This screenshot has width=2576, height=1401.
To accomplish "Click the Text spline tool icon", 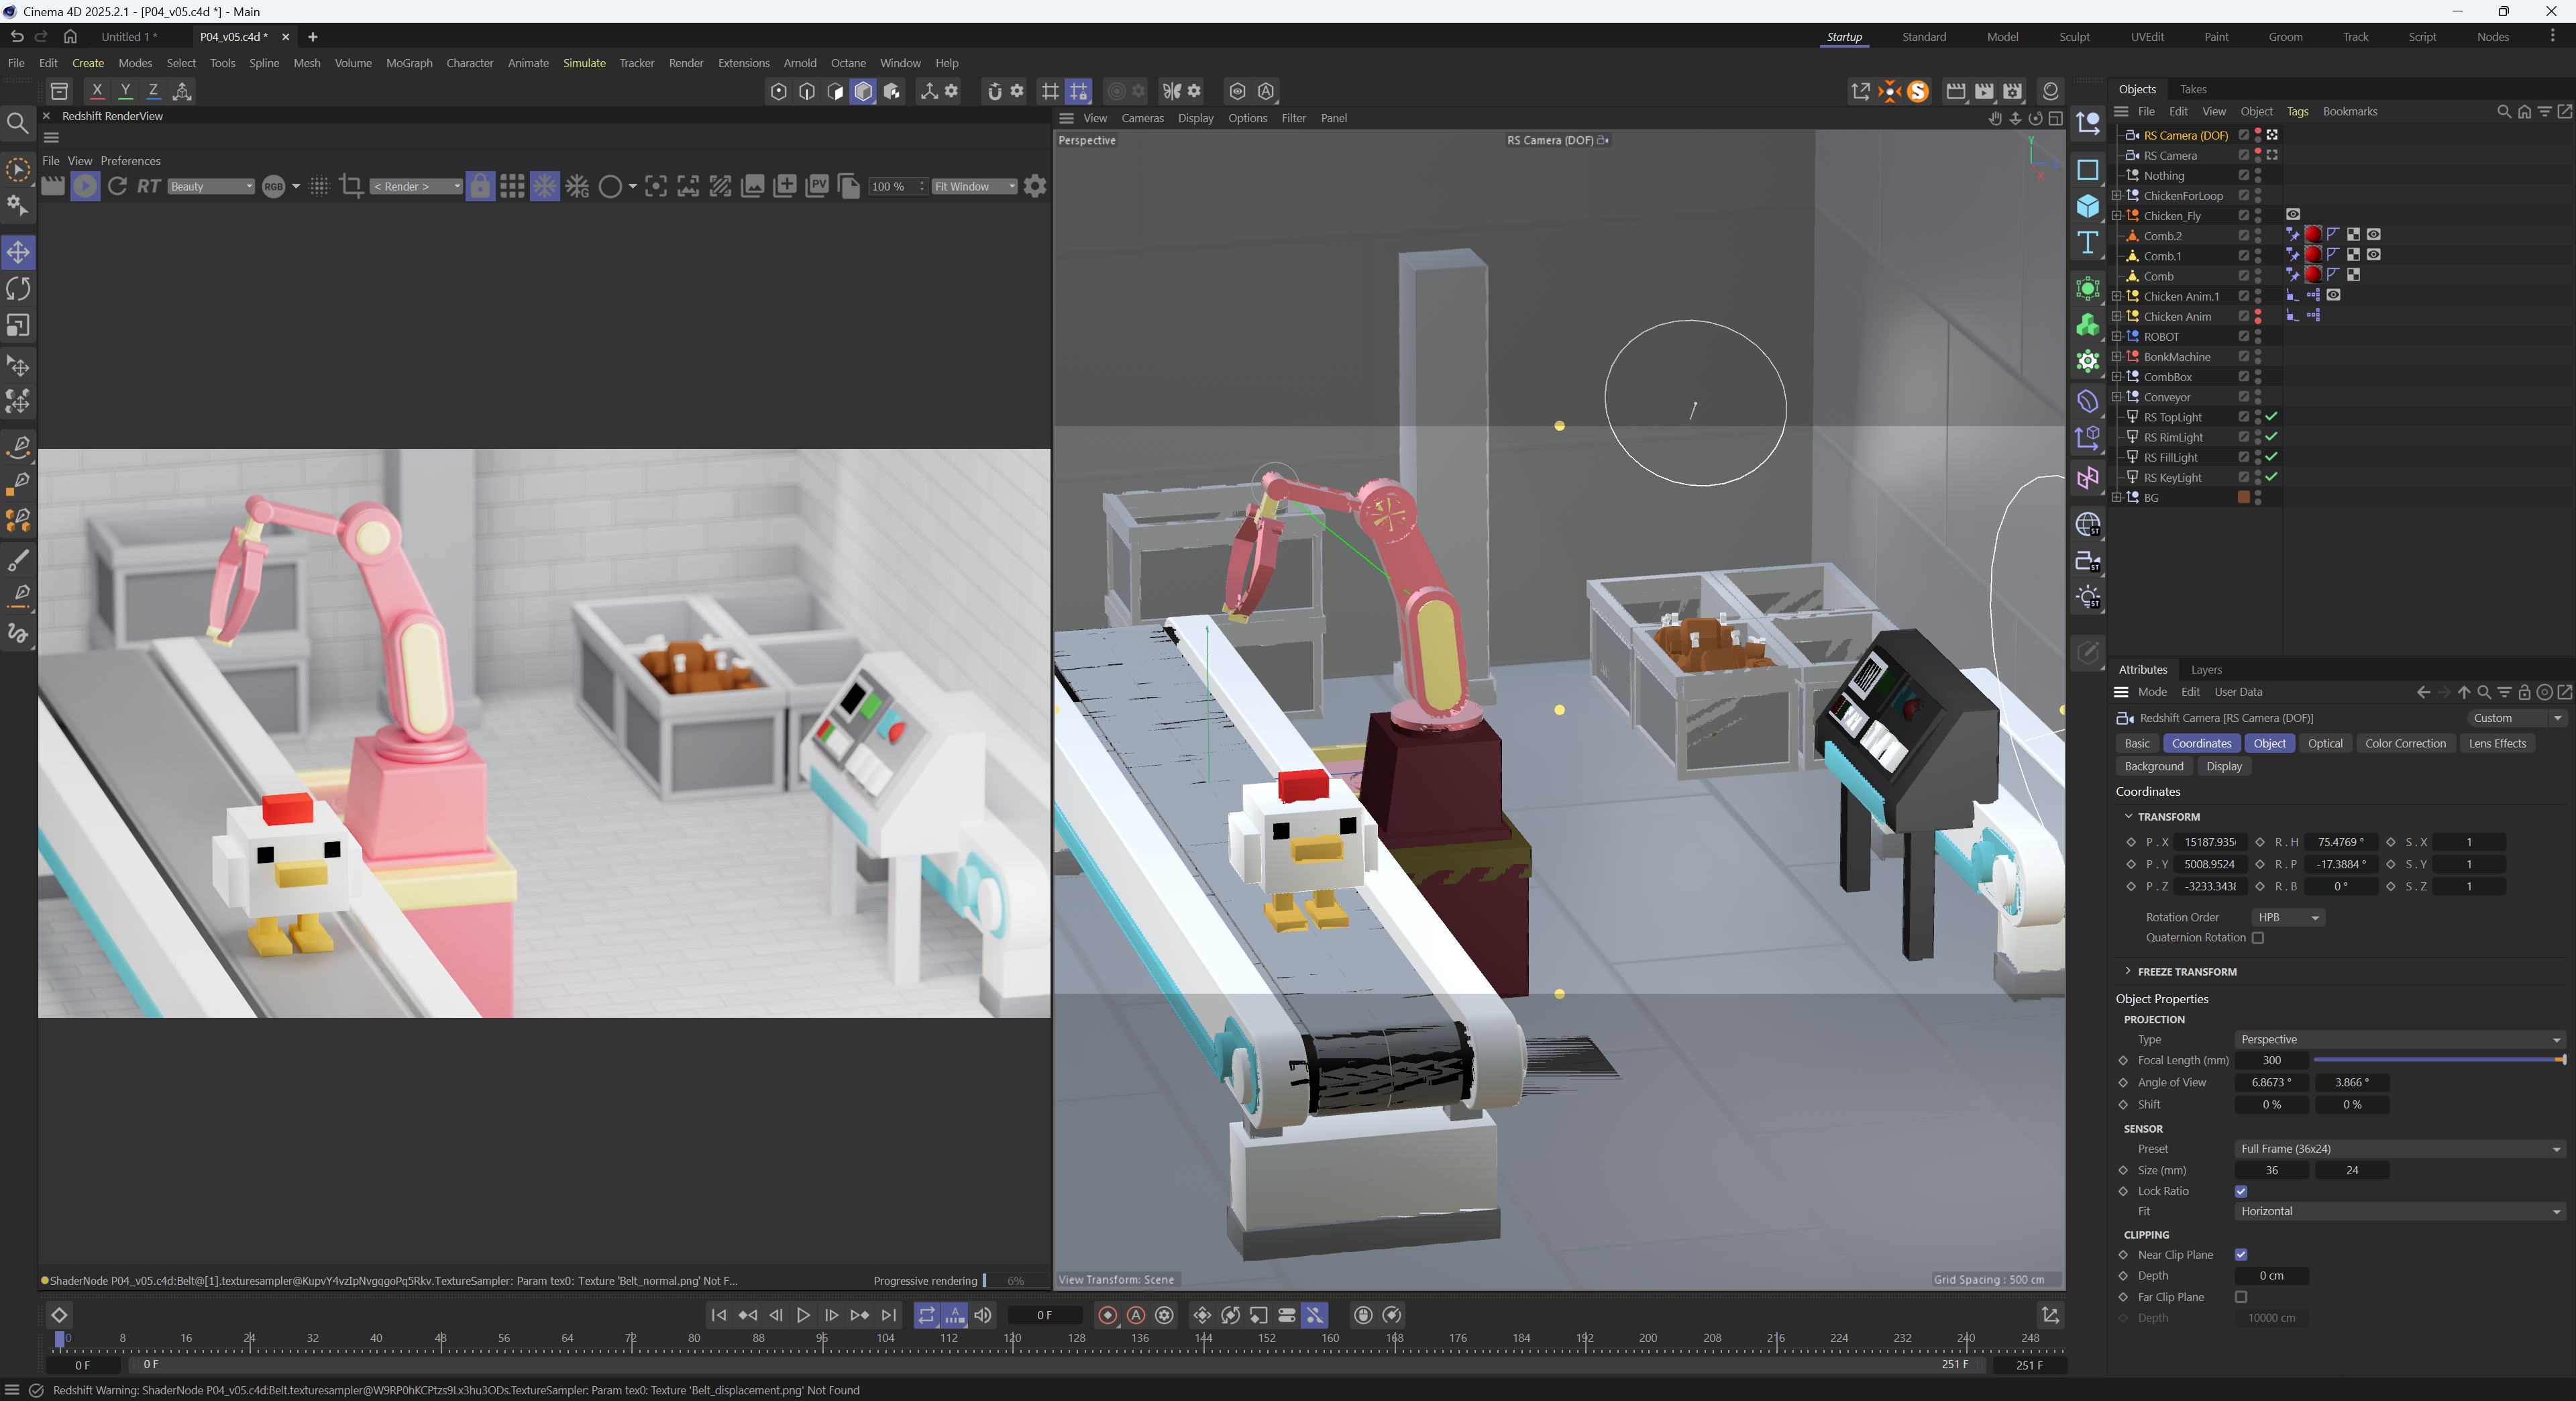I will point(2088,243).
